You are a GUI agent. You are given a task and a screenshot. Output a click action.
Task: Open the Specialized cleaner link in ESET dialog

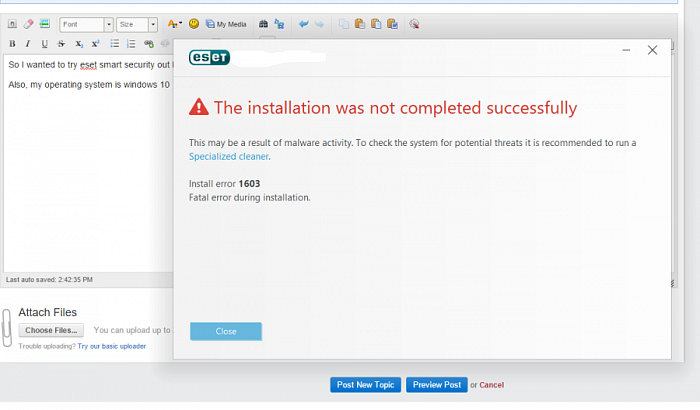pyautogui.click(x=229, y=156)
